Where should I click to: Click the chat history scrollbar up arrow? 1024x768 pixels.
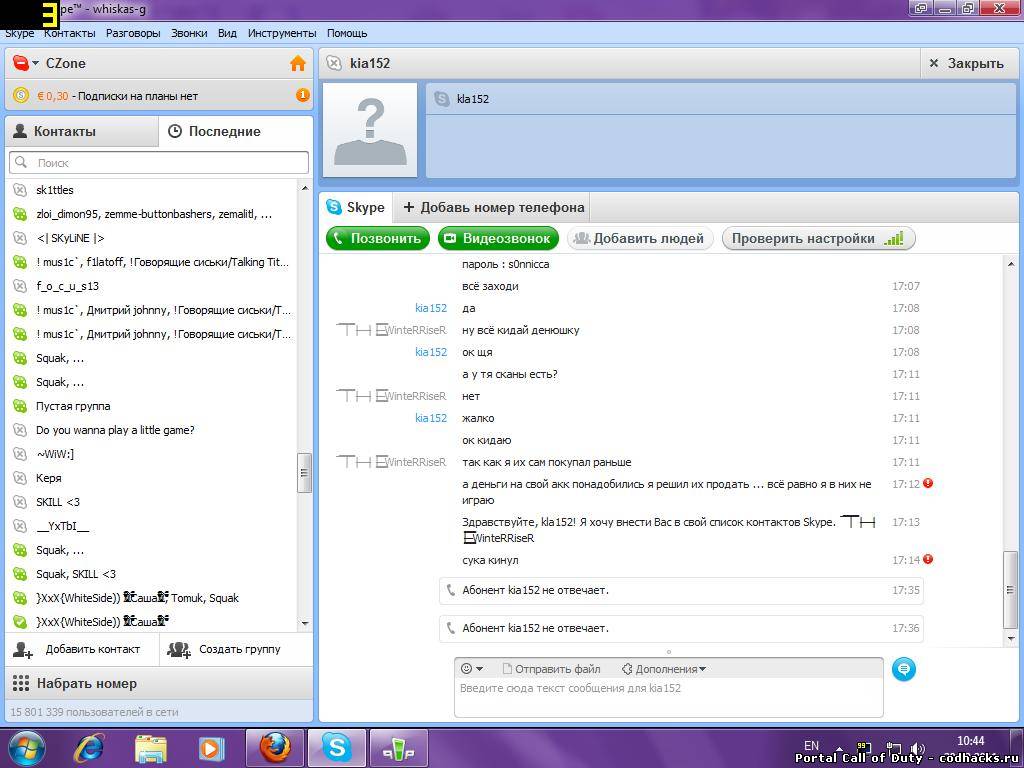(x=1011, y=263)
